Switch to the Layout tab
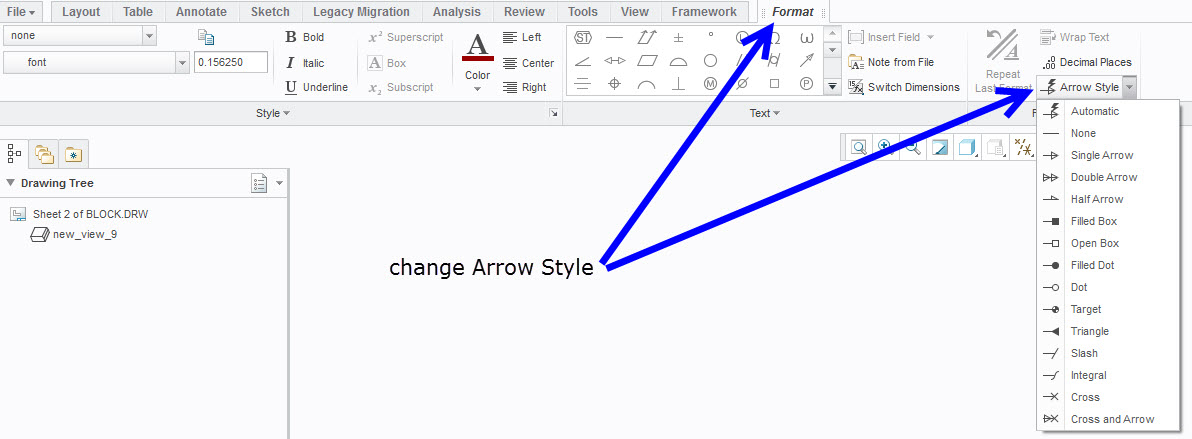1192x439 pixels. (81, 11)
